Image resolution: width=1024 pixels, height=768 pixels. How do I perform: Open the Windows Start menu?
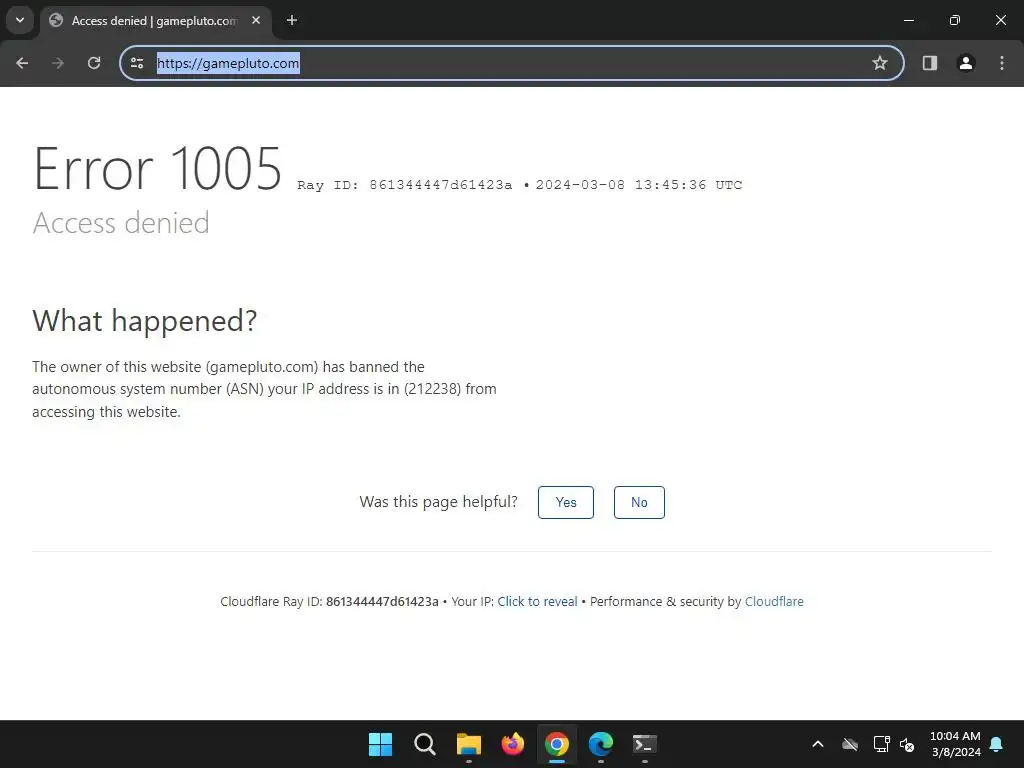pos(380,744)
